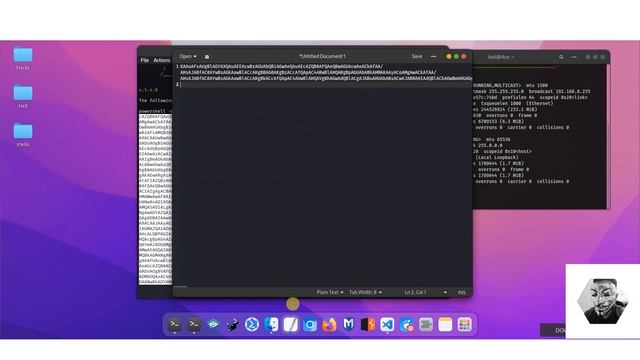Click new document icon beside Open
The height and width of the screenshot is (360, 640).
coord(207,57)
